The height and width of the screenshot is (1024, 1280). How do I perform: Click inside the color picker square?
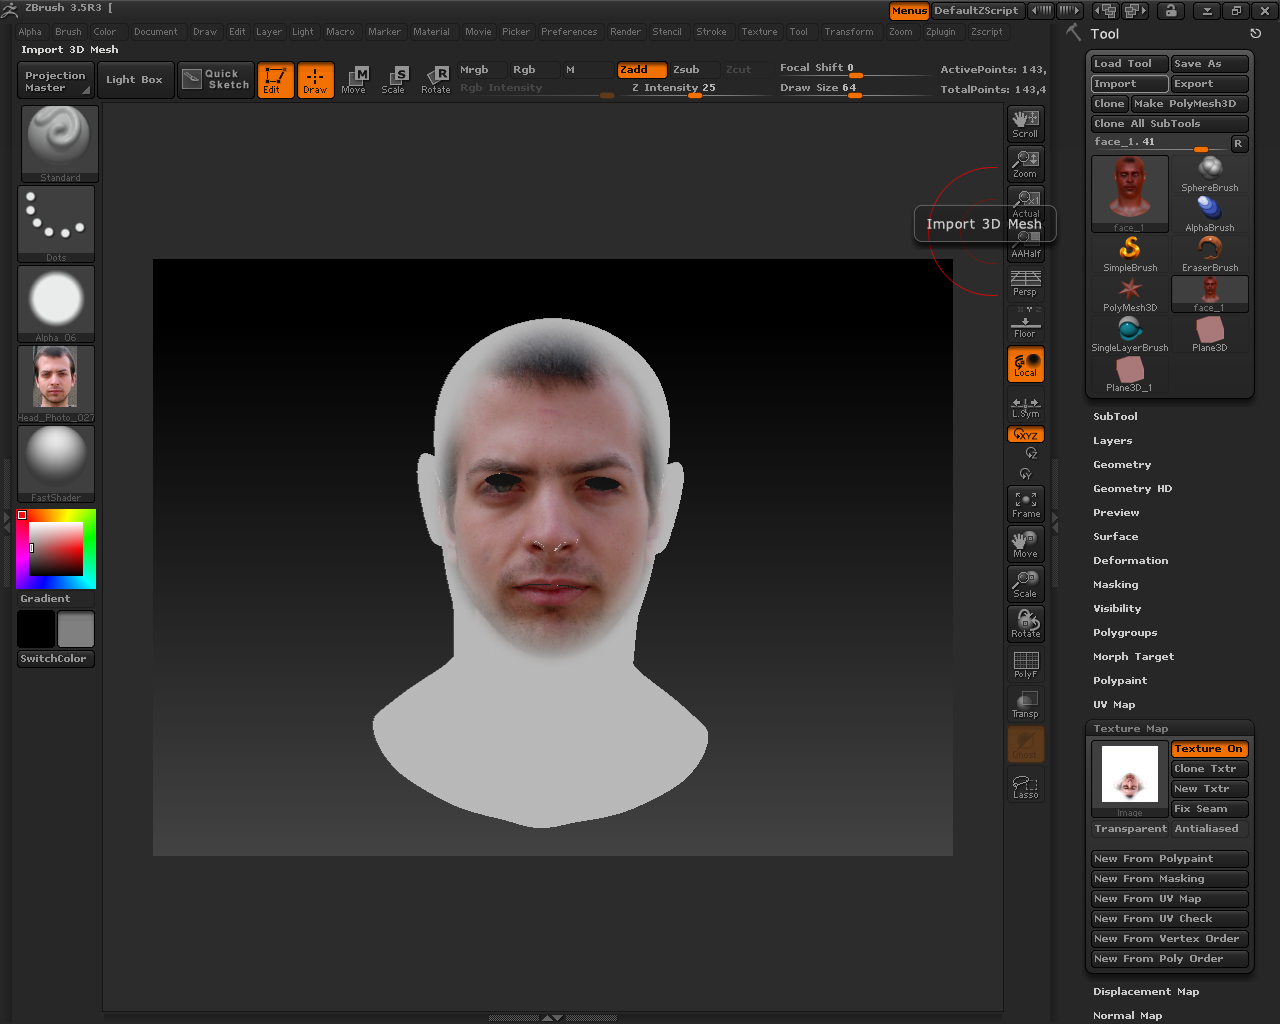(56, 549)
